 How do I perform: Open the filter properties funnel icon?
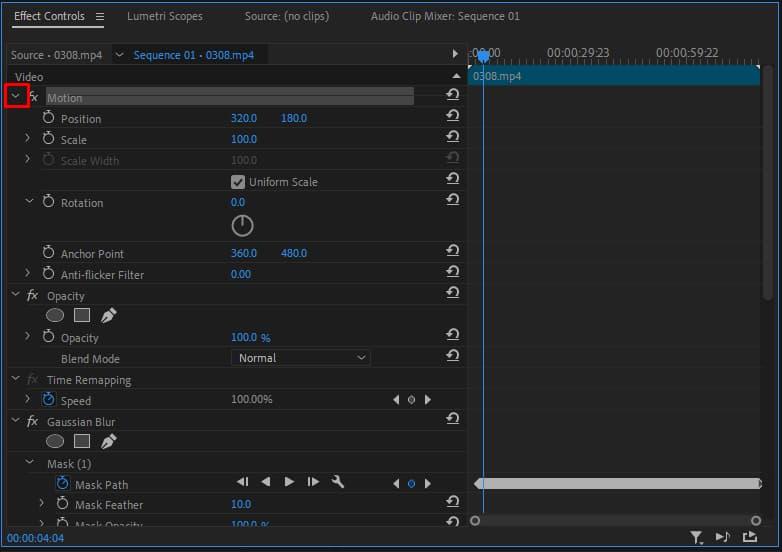click(x=696, y=538)
